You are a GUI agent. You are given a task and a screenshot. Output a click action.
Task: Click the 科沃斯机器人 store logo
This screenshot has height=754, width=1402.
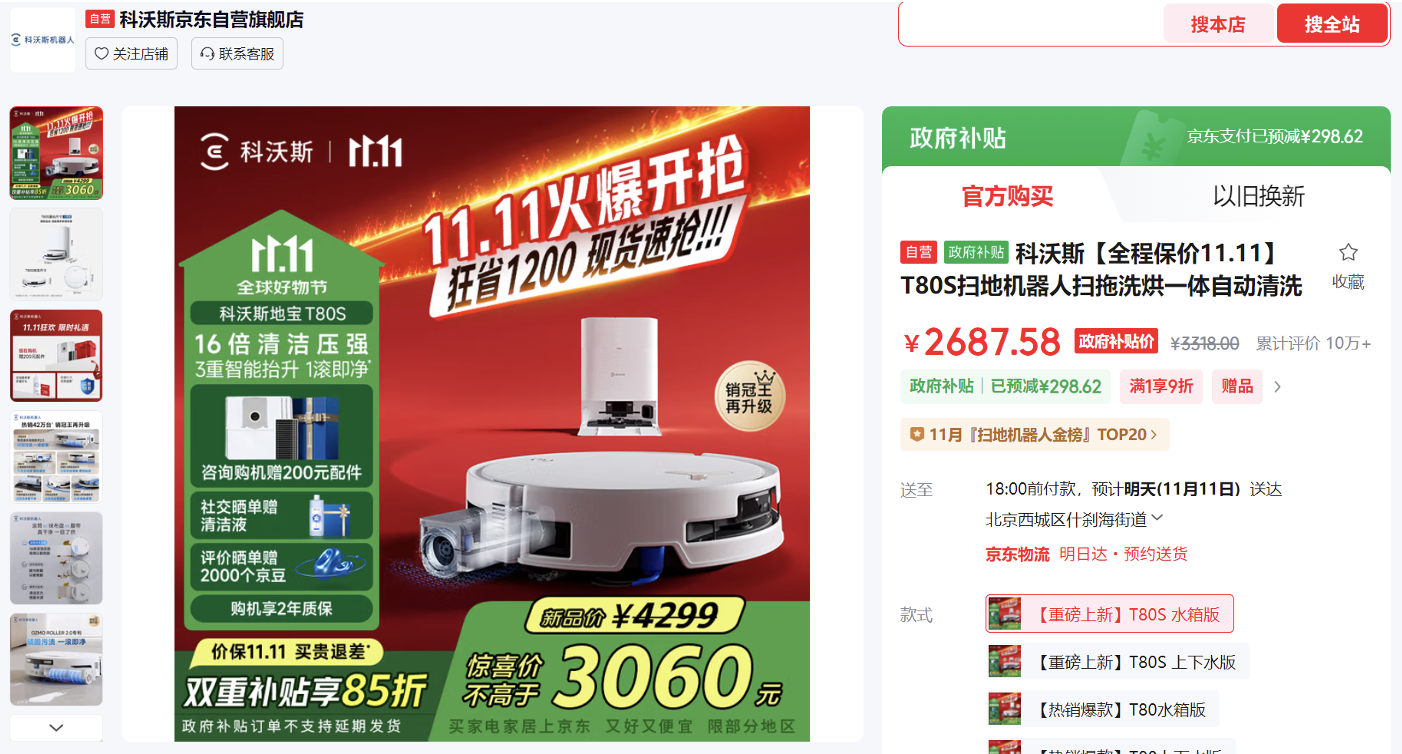[x=43, y=39]
